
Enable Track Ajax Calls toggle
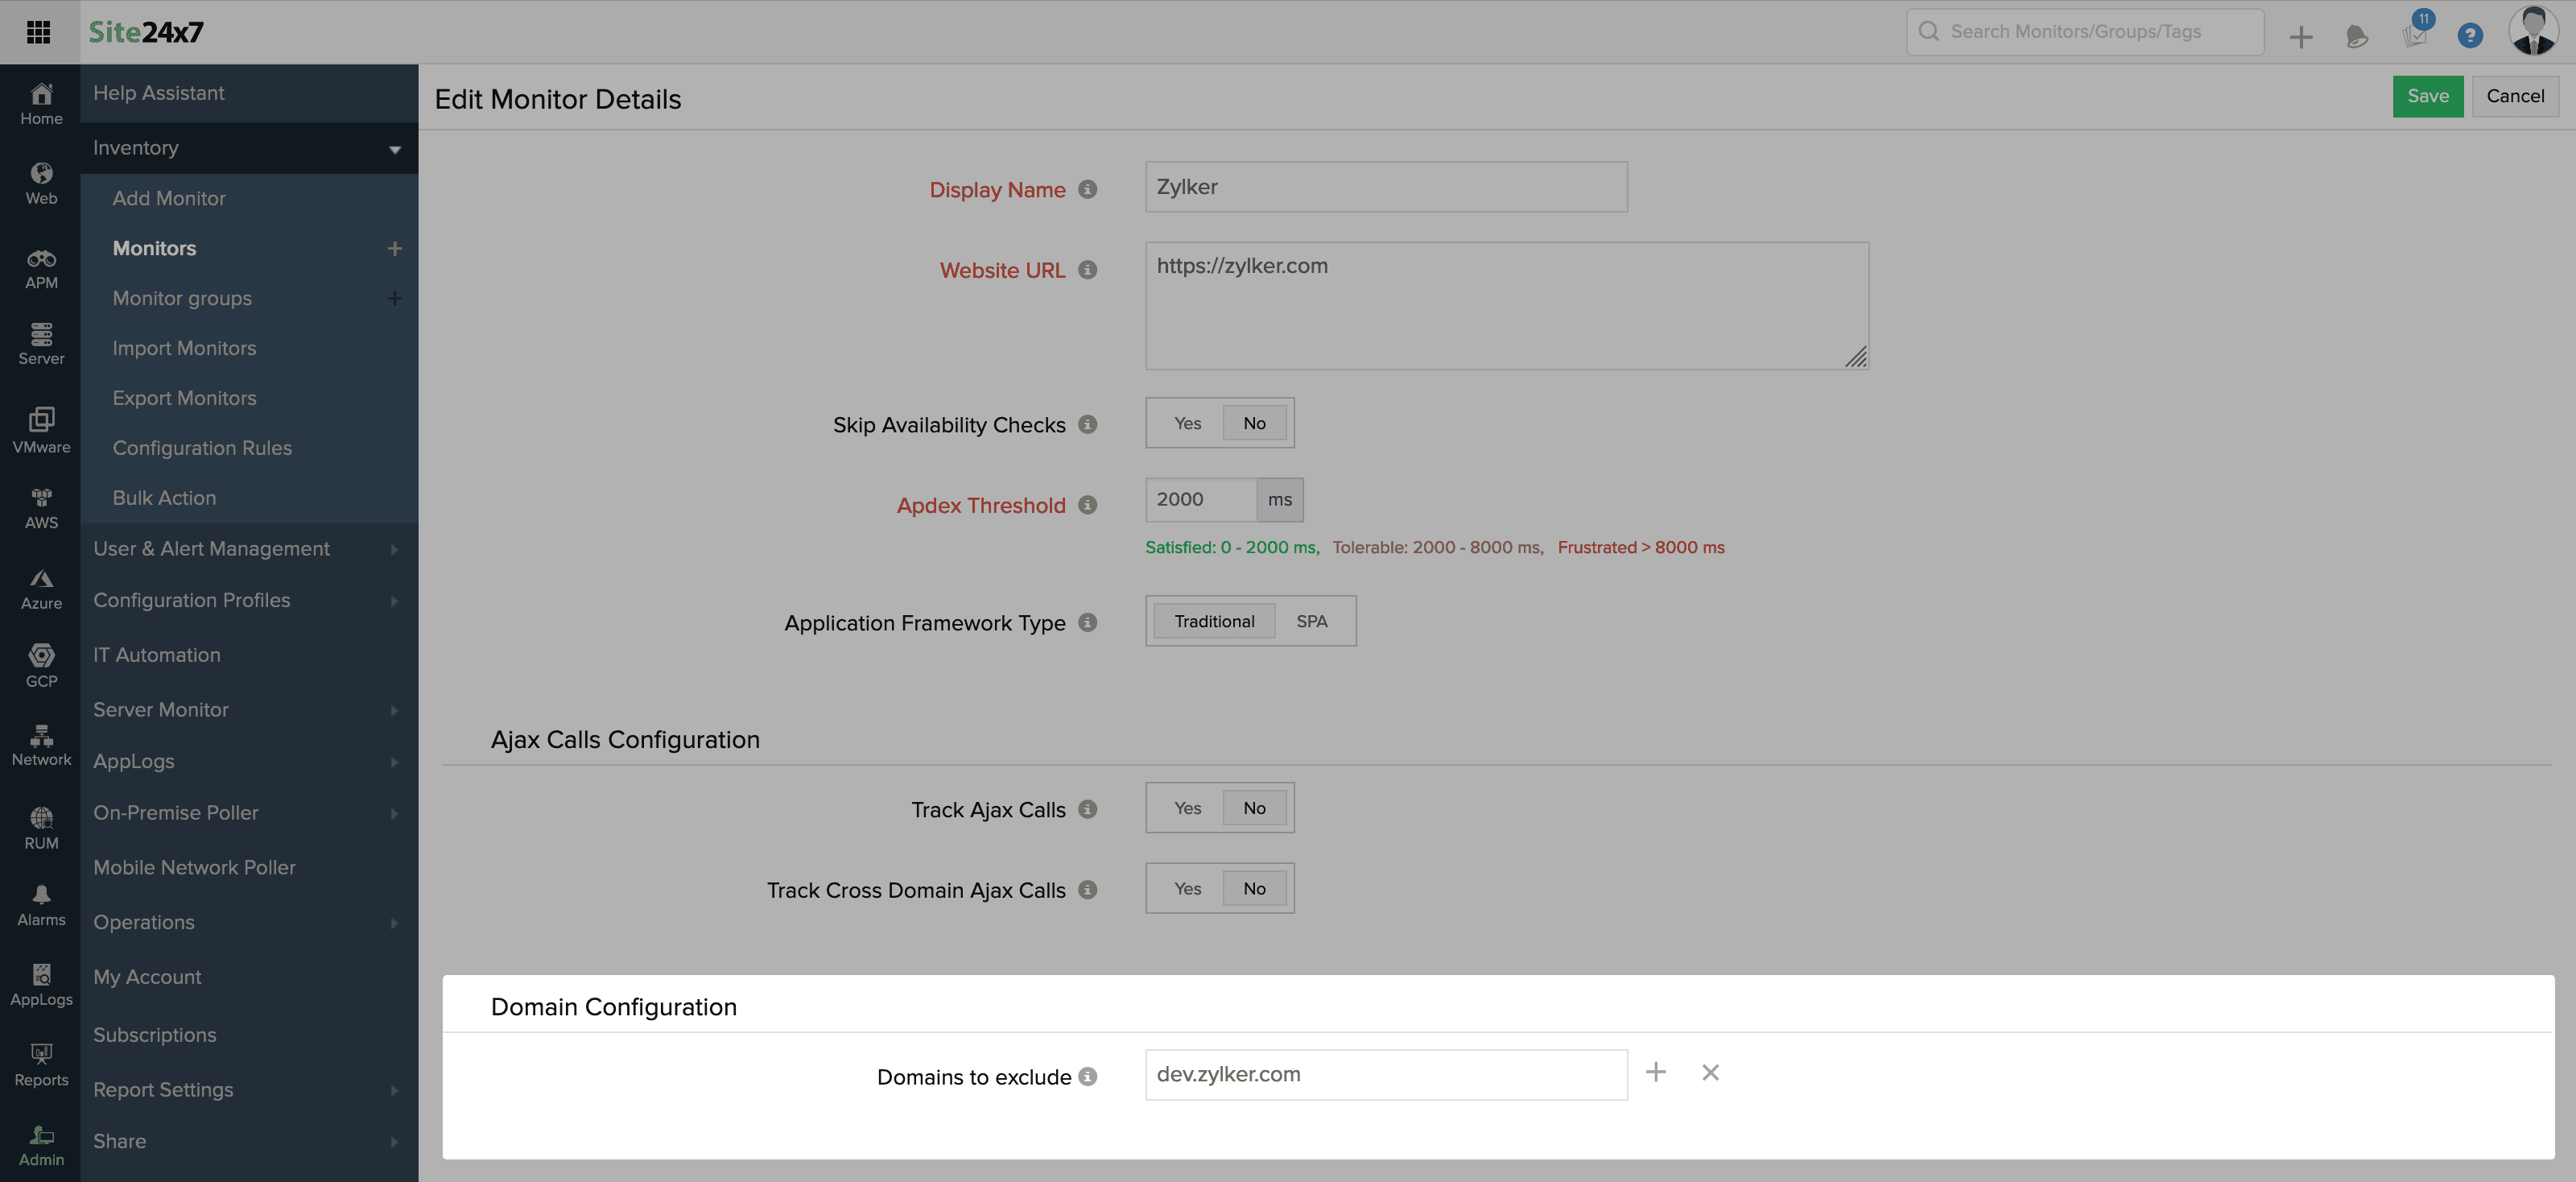(1186, 807)
